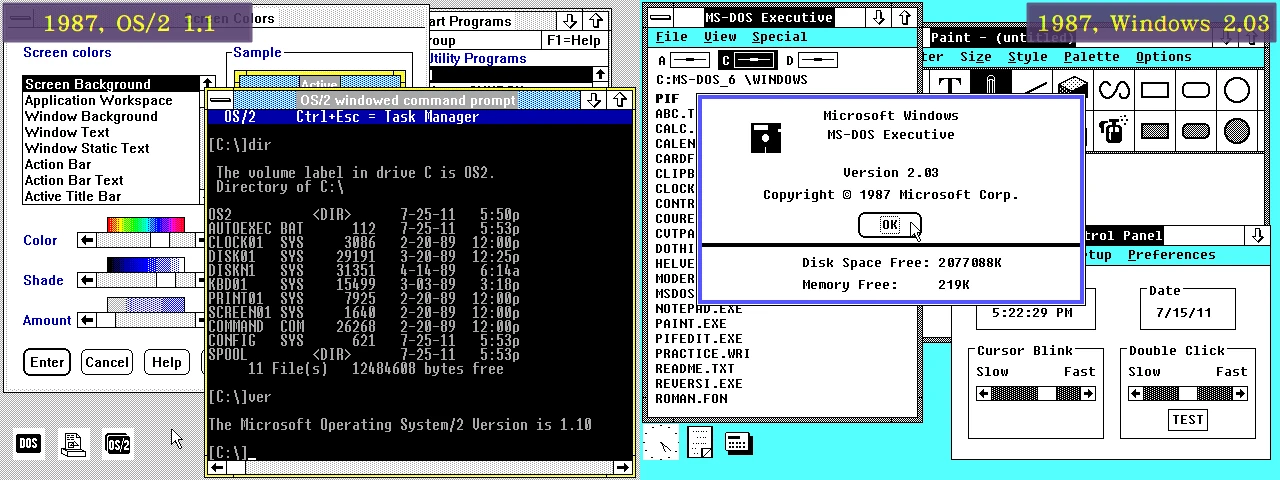
Task: Click the OS/2 session icon on desktop
Action: click(x=118, y=443)
